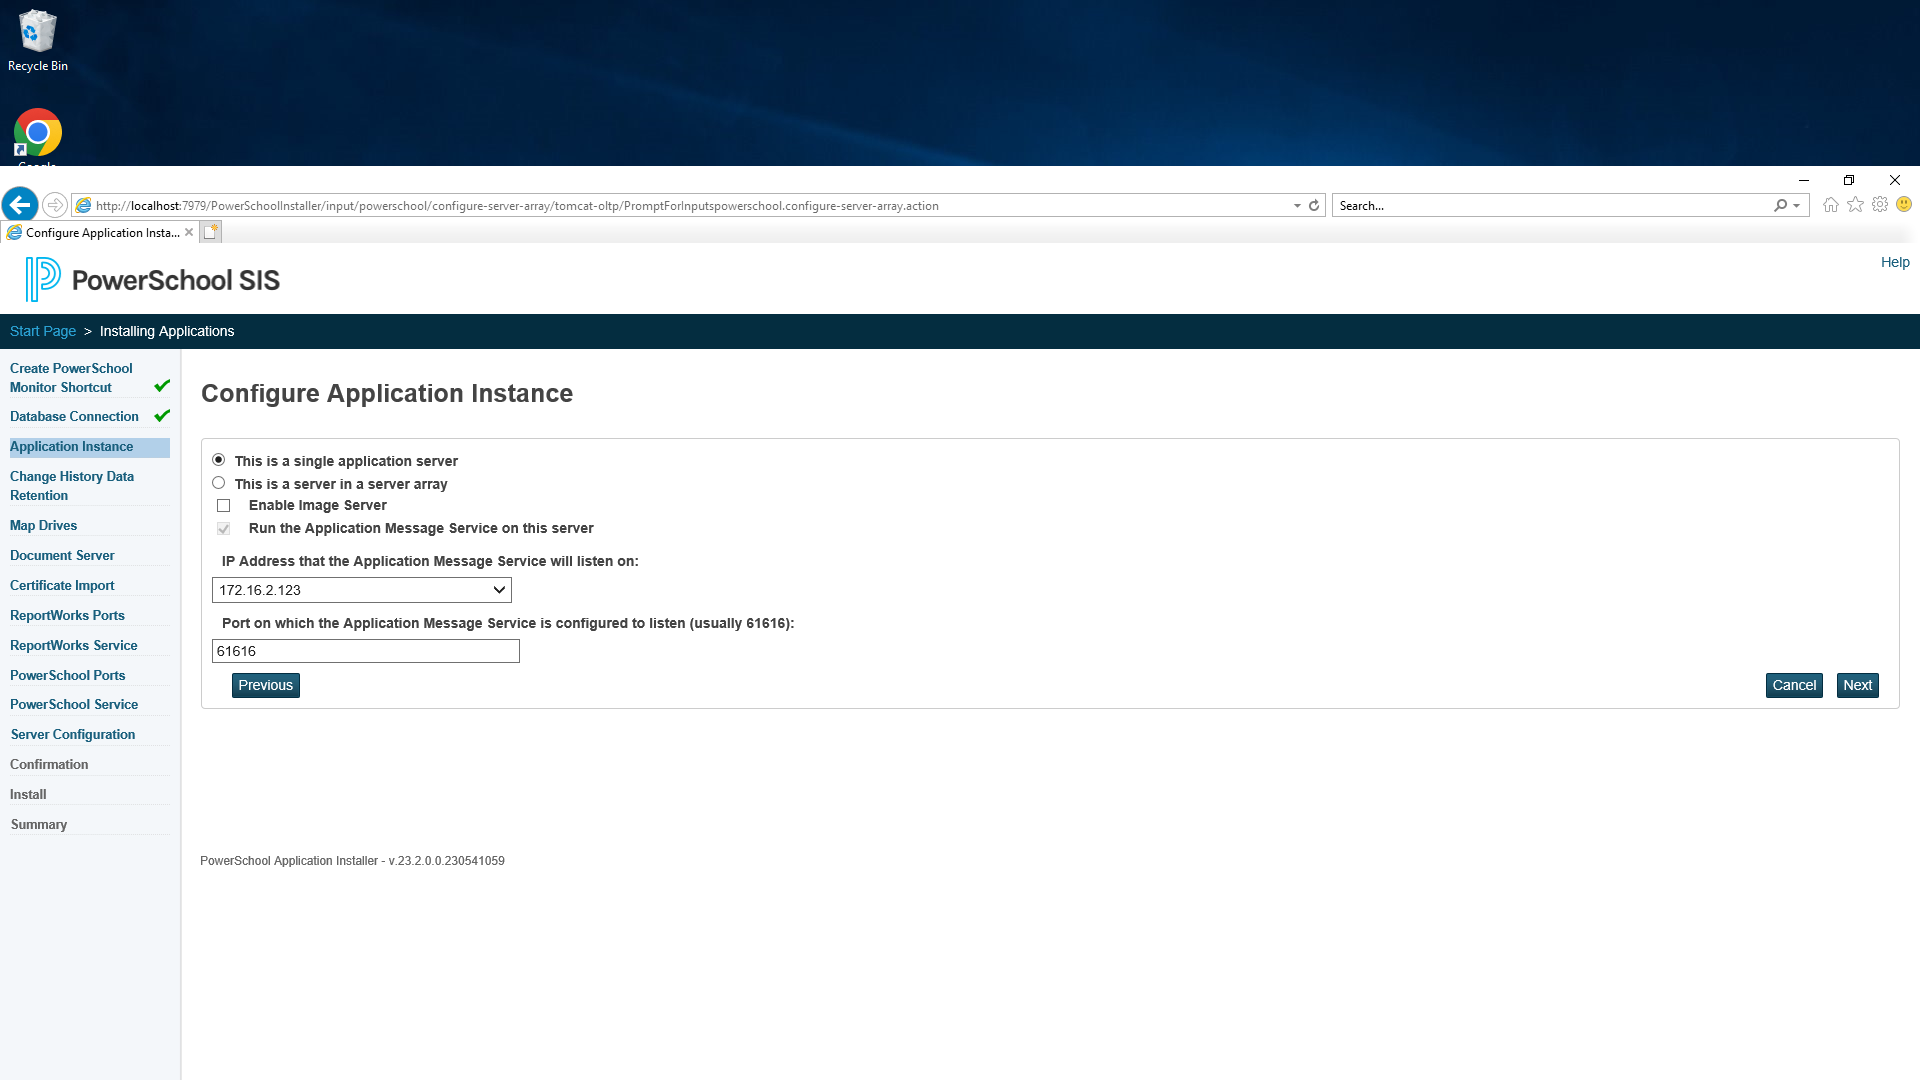The image size is (1920, 1080).
Task: Enable the Image Server checkbox
Action: tap(223, 506)
